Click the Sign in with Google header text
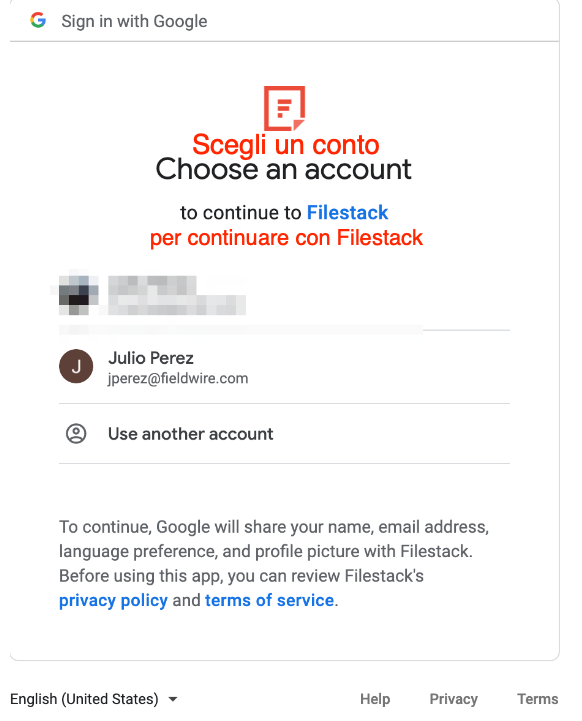 (x=134, y=21)
